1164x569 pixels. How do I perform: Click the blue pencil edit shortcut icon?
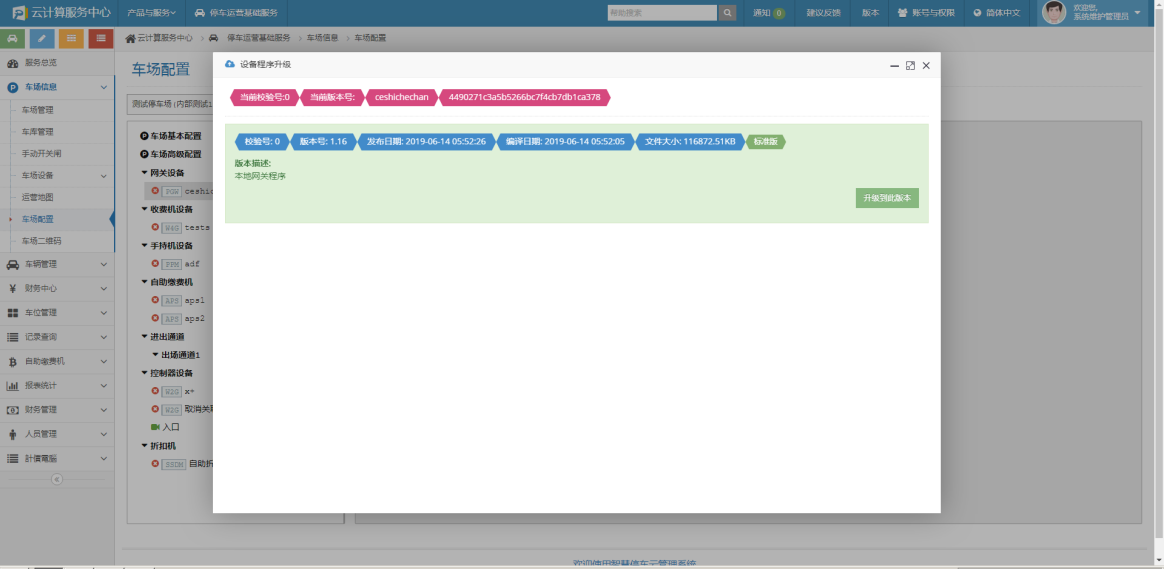[x=42, y=38]
